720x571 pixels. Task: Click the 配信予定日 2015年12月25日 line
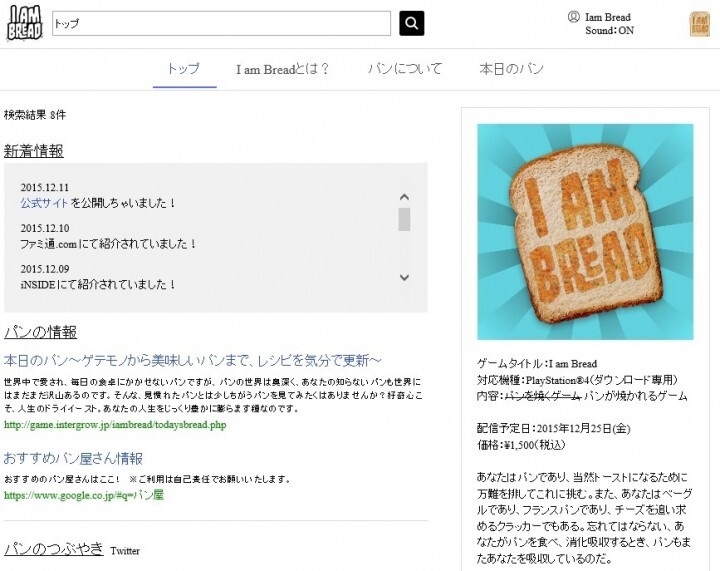(553, 428)
